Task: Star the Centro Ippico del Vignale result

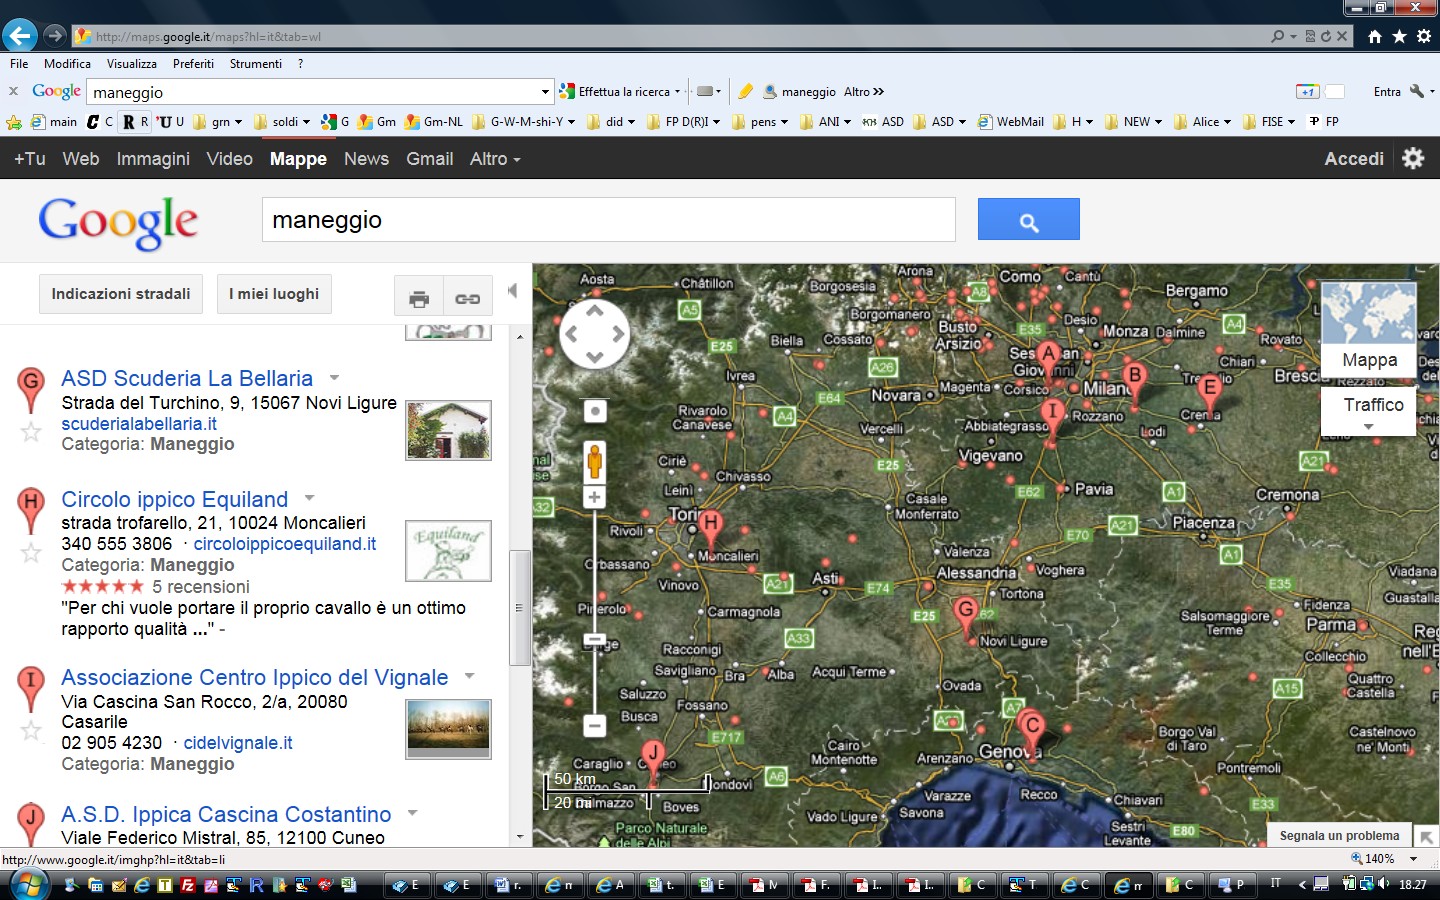Action: tap(31, 731)
